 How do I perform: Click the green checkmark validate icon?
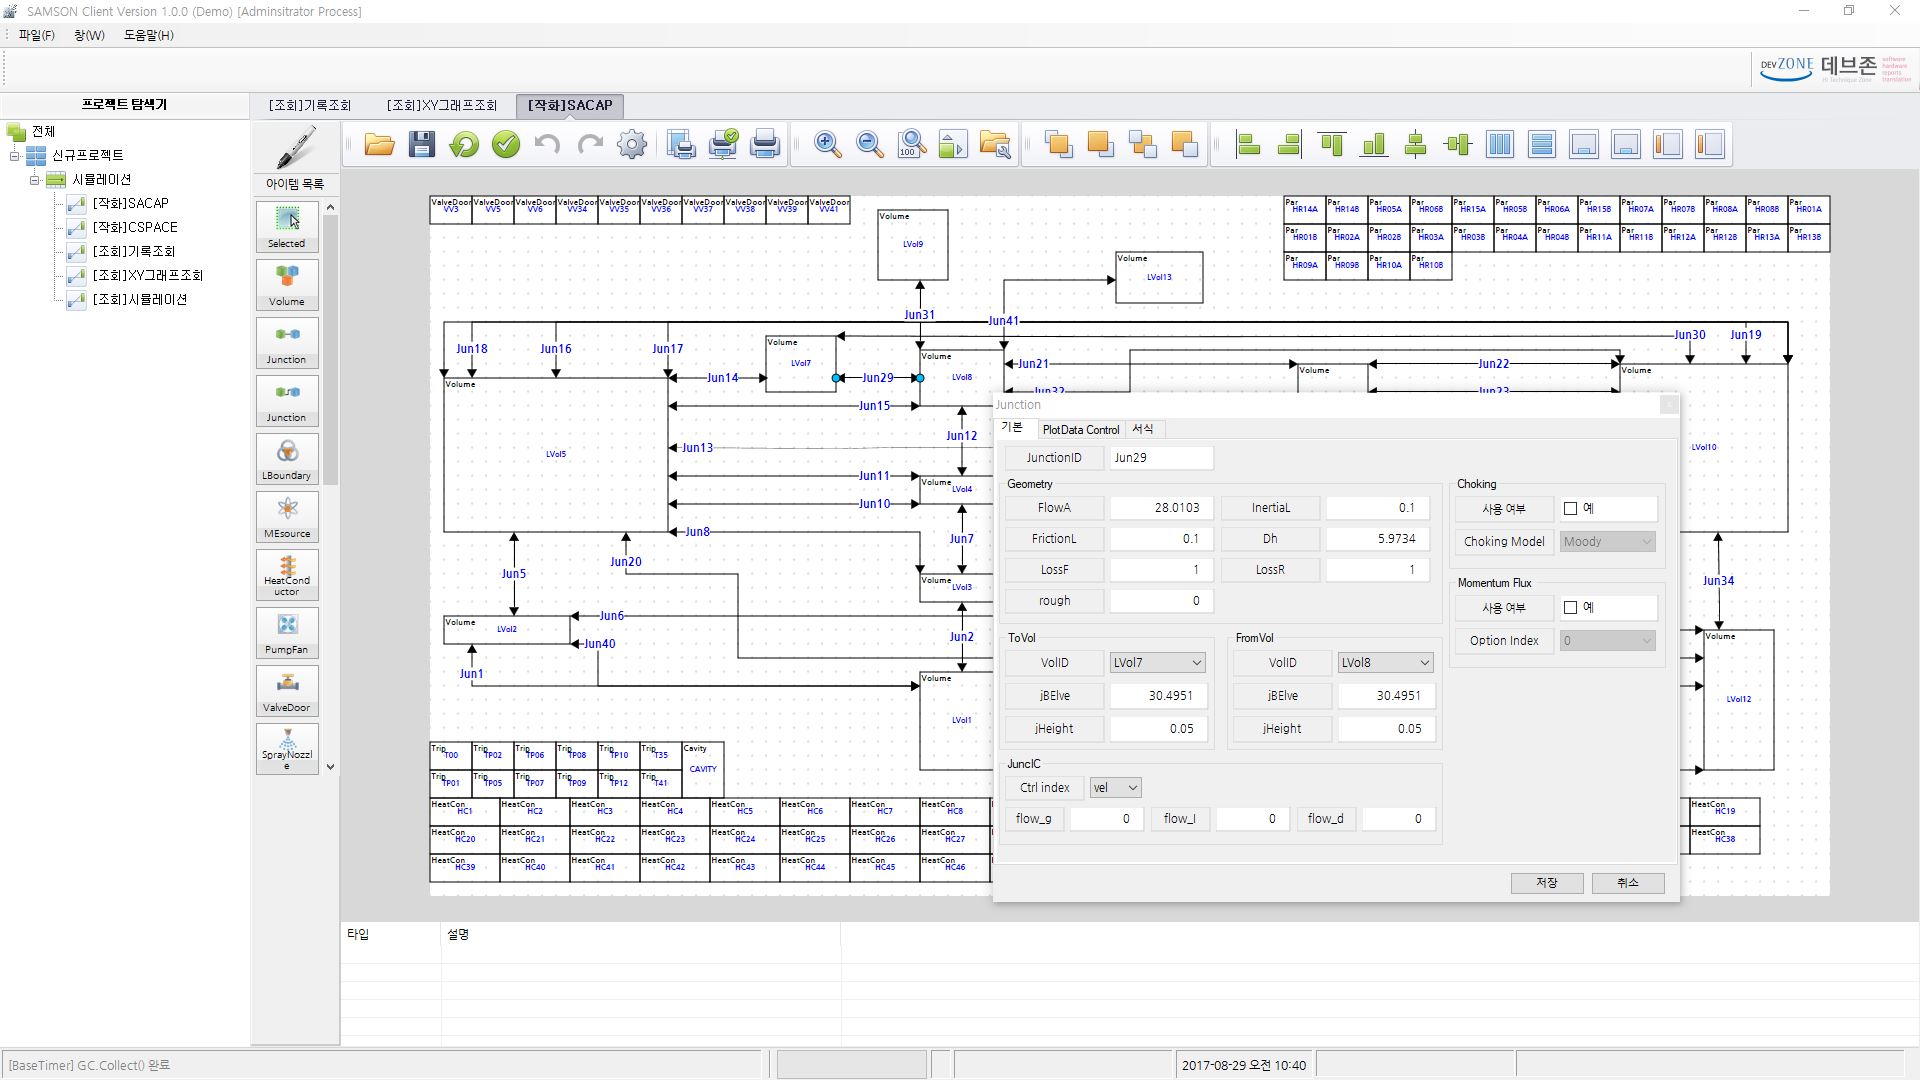coord(506,144)
